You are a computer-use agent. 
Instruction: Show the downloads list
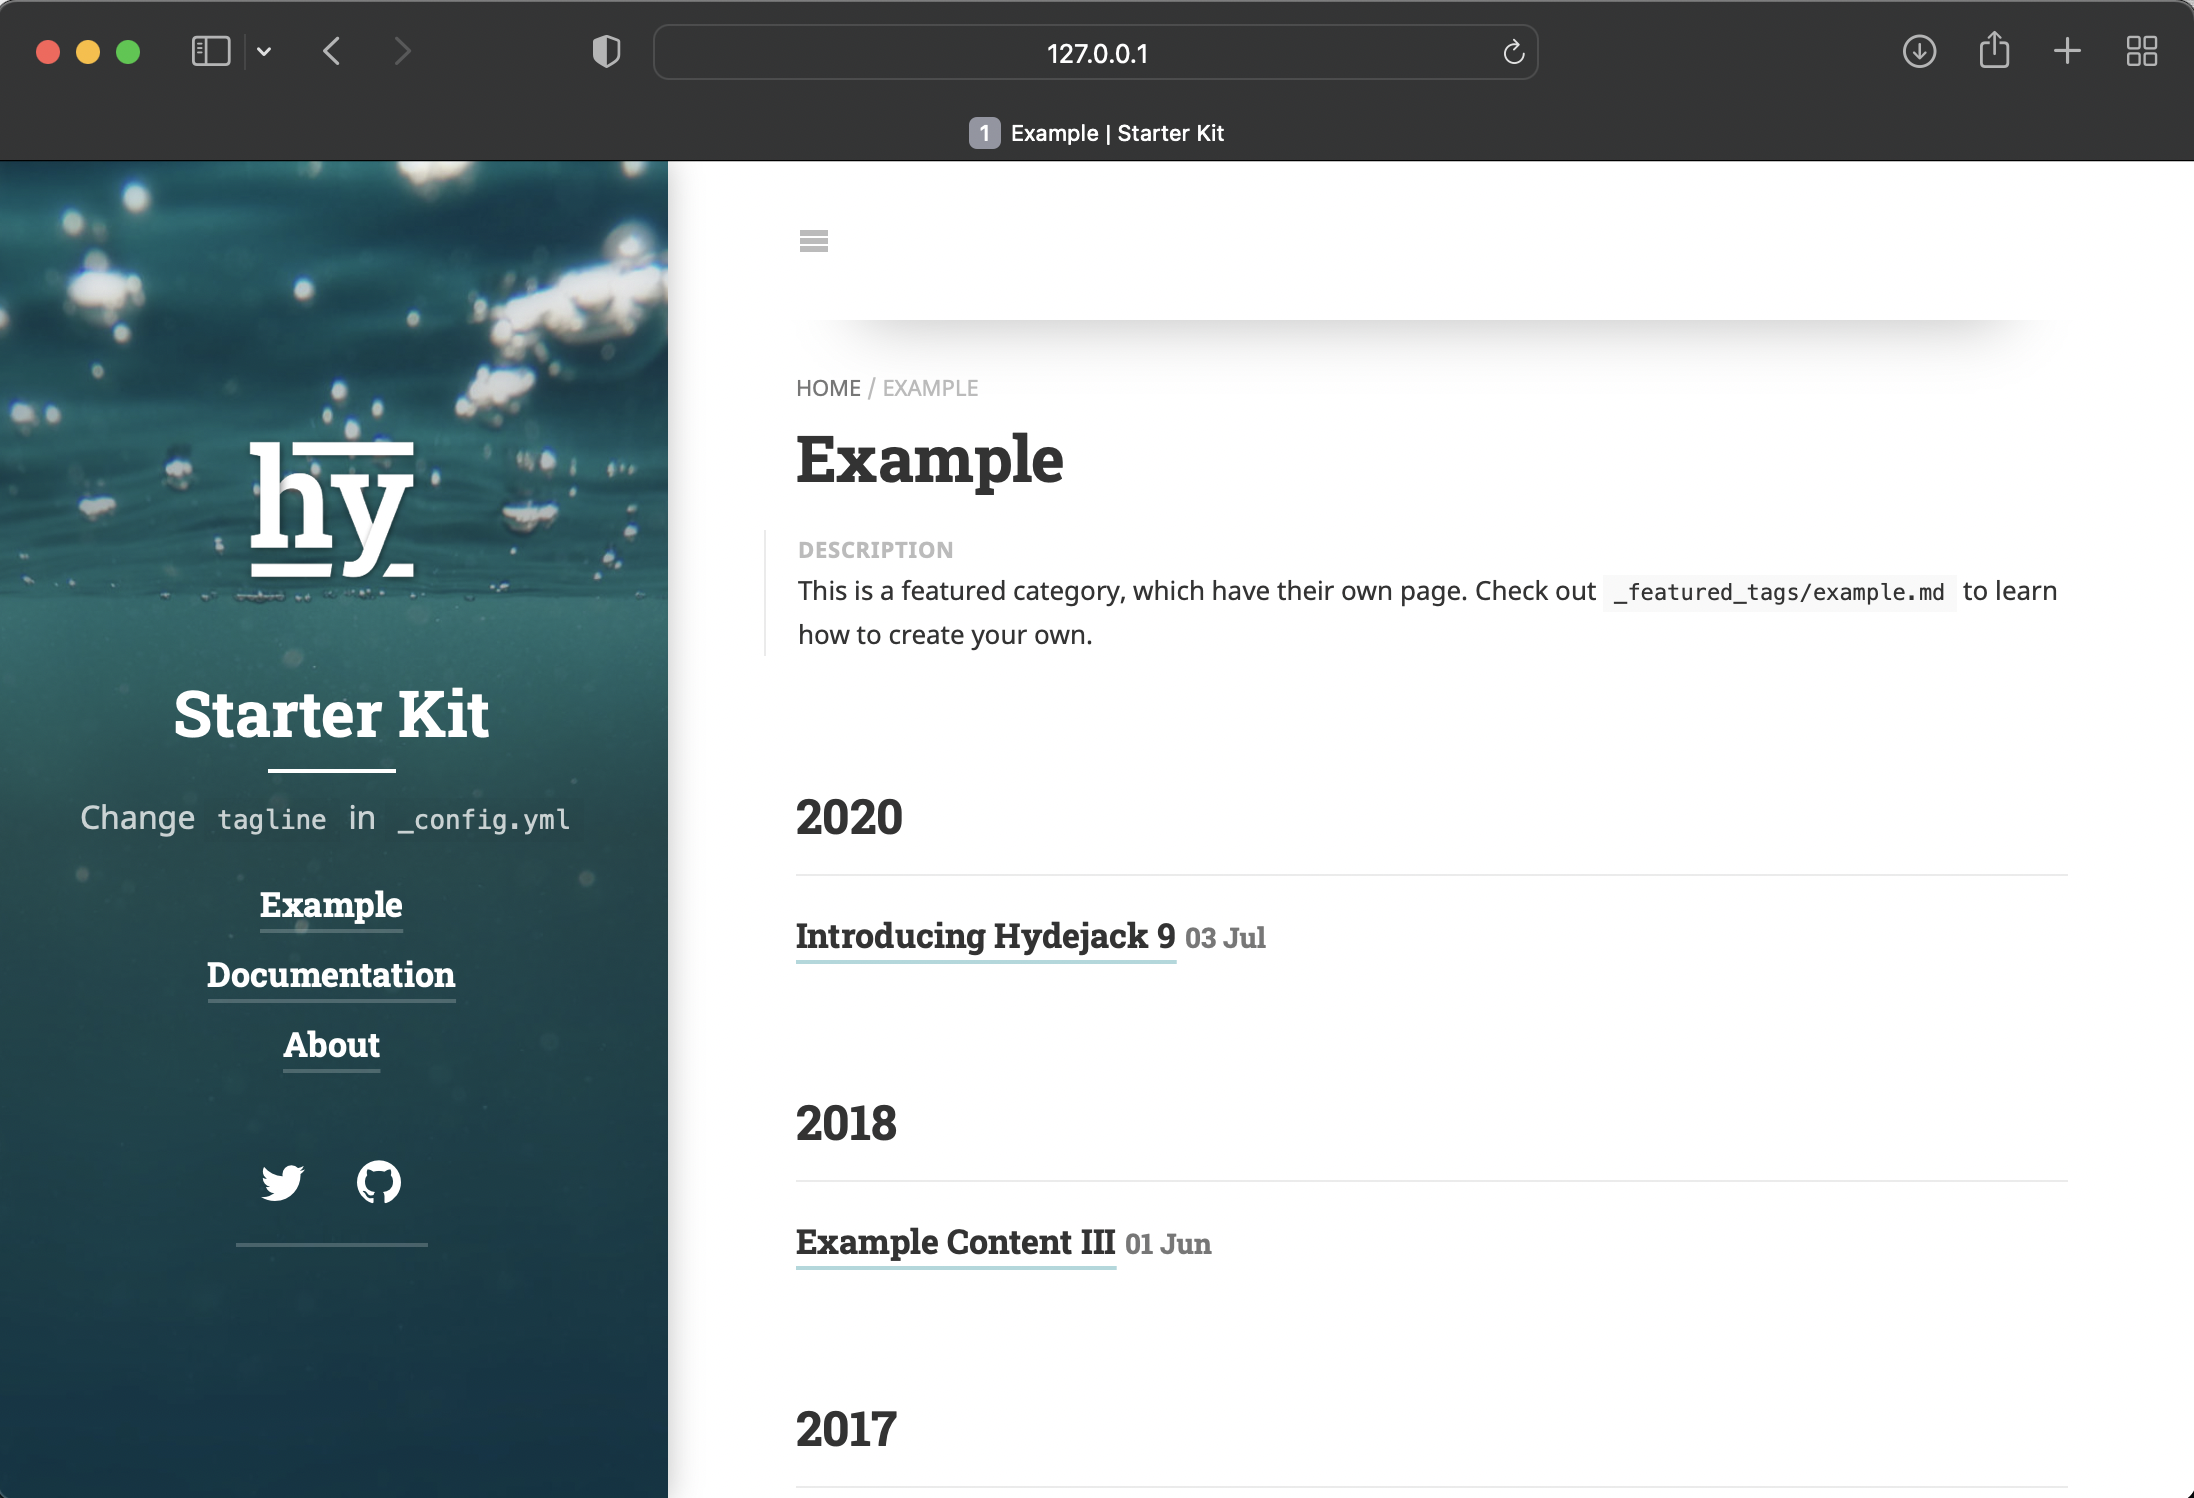pos(1919,51)
